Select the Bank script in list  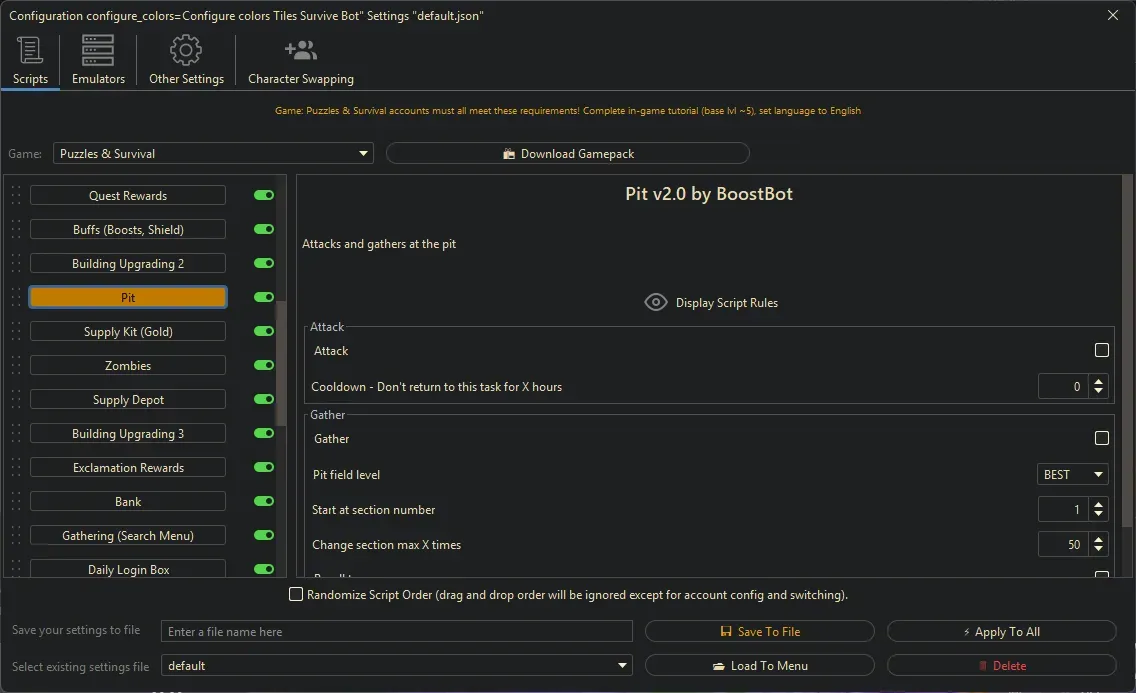[128, 502]
